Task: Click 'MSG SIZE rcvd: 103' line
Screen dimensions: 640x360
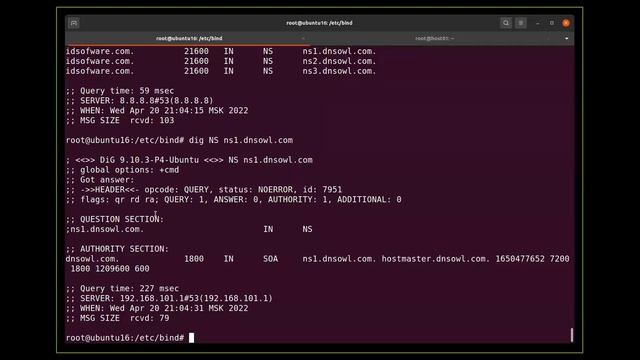Action: click(x=120, y=120)
